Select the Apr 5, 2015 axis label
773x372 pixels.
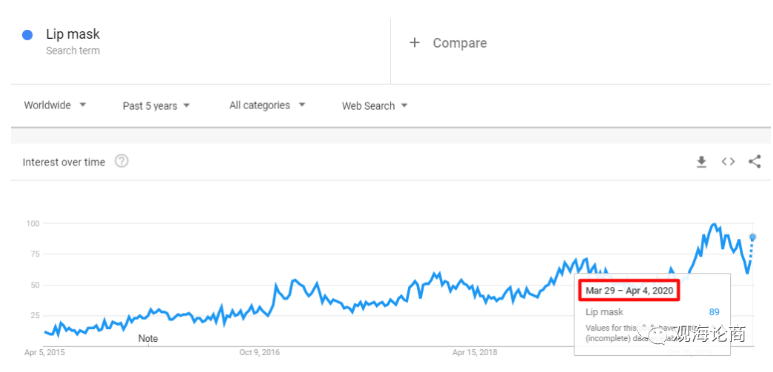[x=44, y=352]
